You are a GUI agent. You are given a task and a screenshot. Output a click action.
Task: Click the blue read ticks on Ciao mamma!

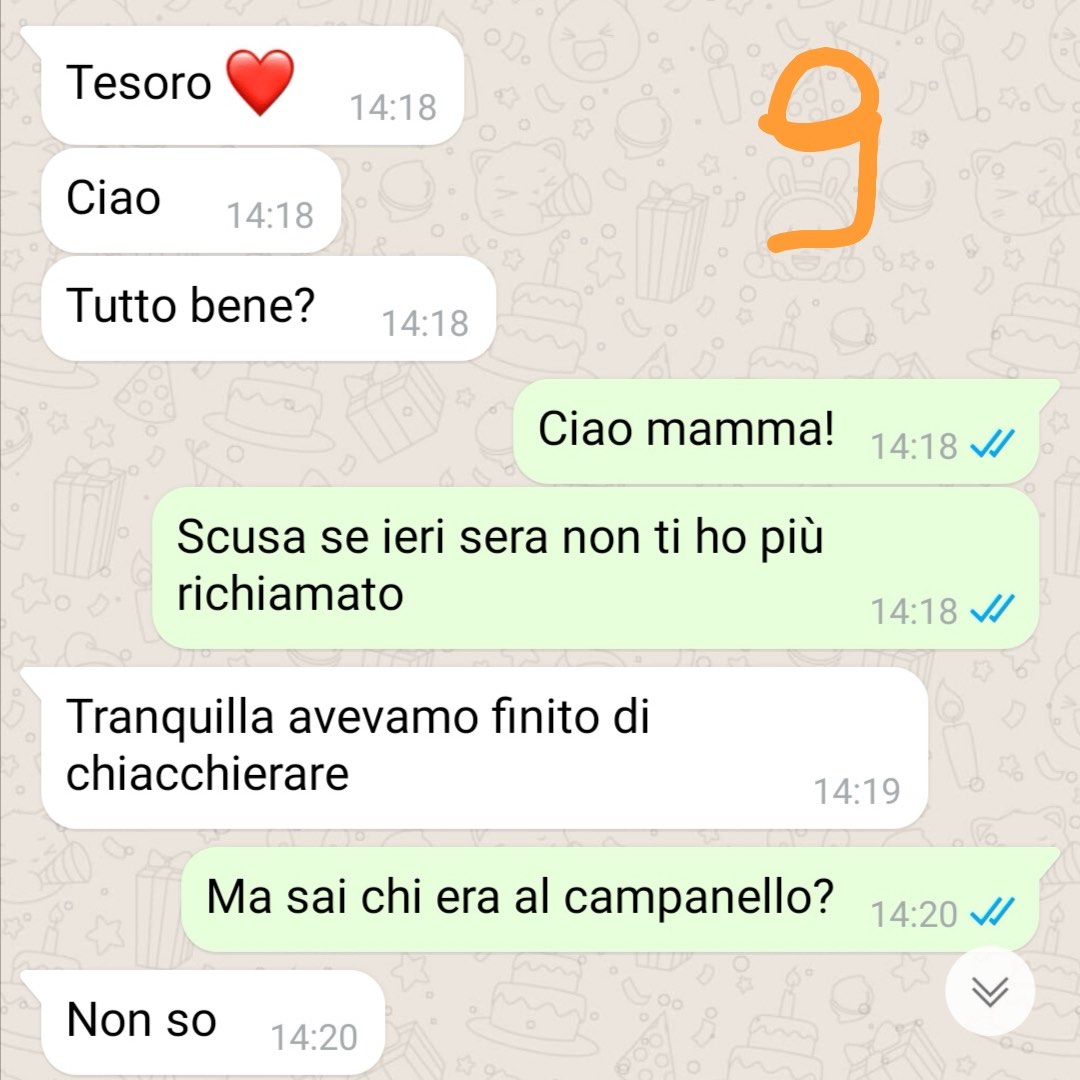click(x=992, y=444)
